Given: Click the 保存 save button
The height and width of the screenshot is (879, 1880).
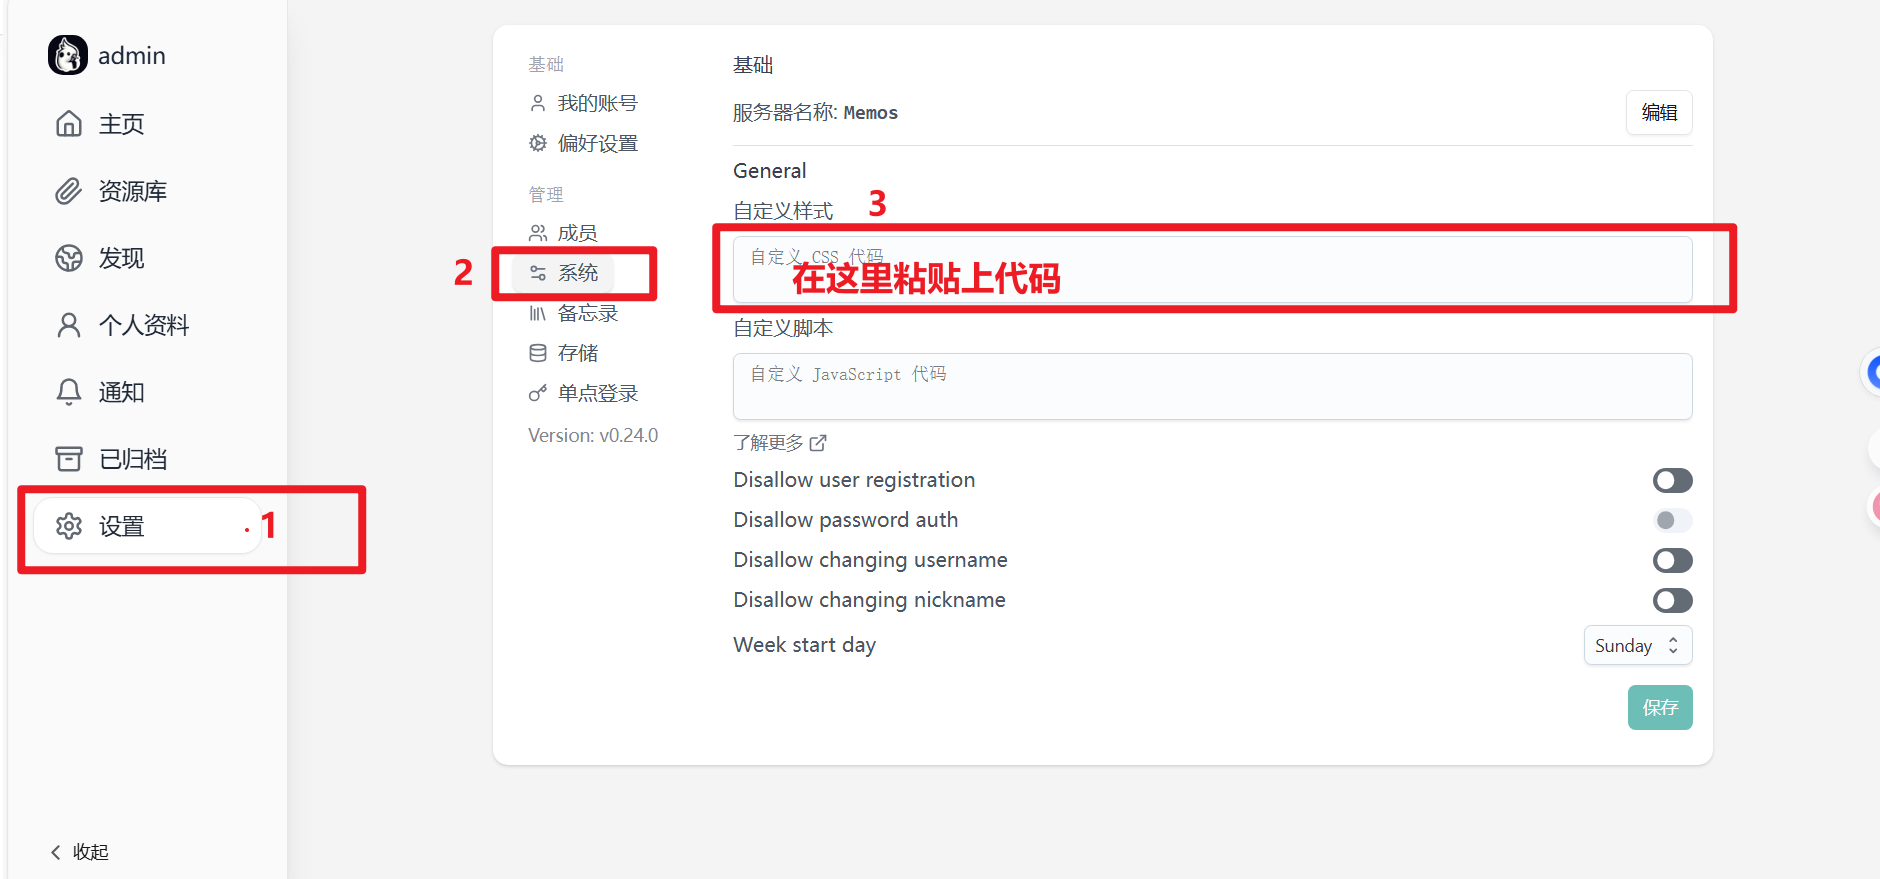Looking at the screenshot, I should 1659,708.
